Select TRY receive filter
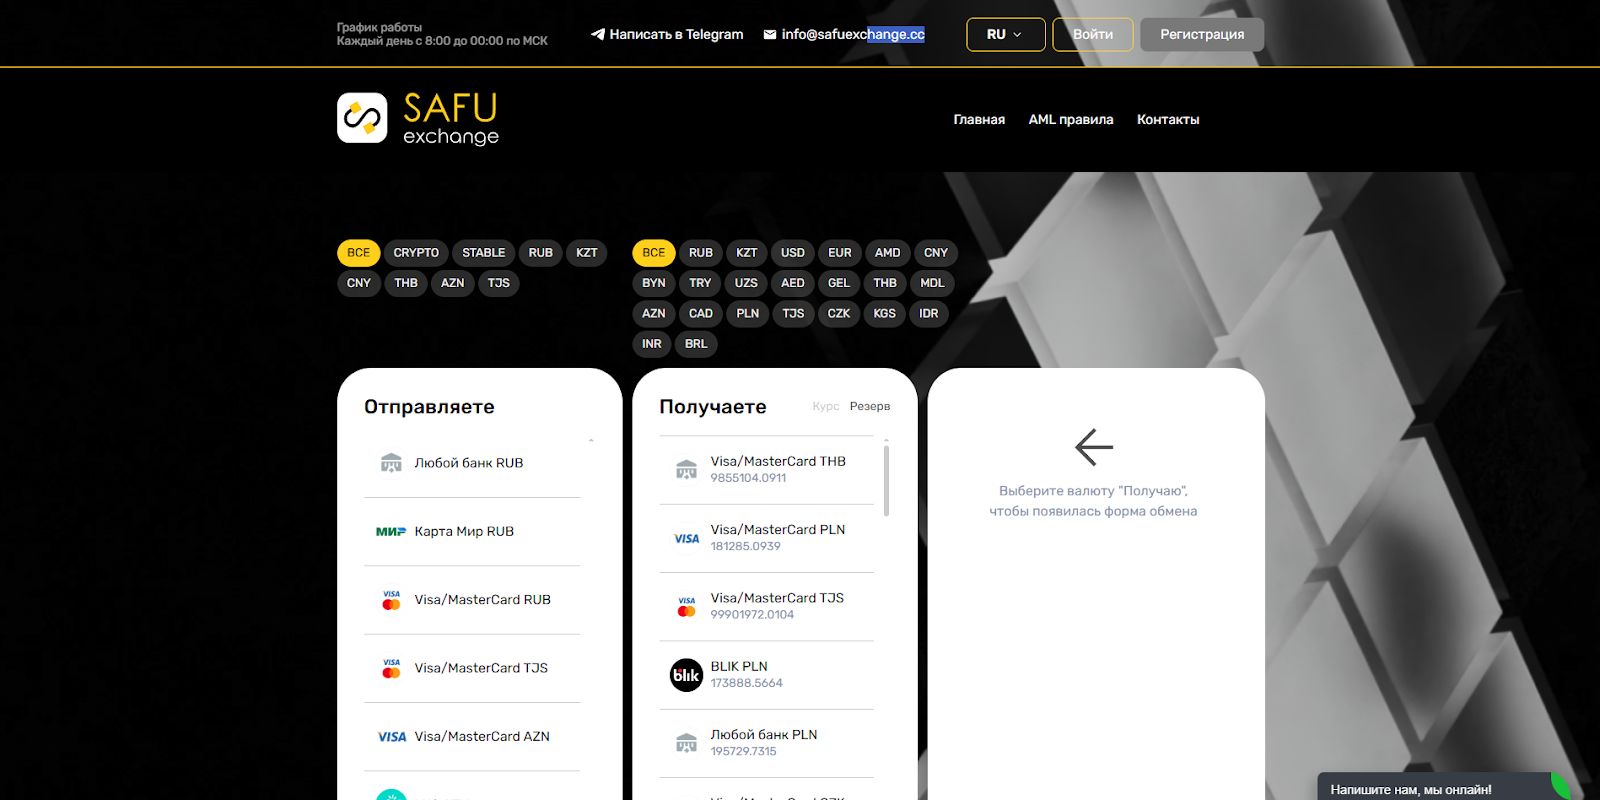The width and height of the screenshot is (1600, 800). [700, 283]
